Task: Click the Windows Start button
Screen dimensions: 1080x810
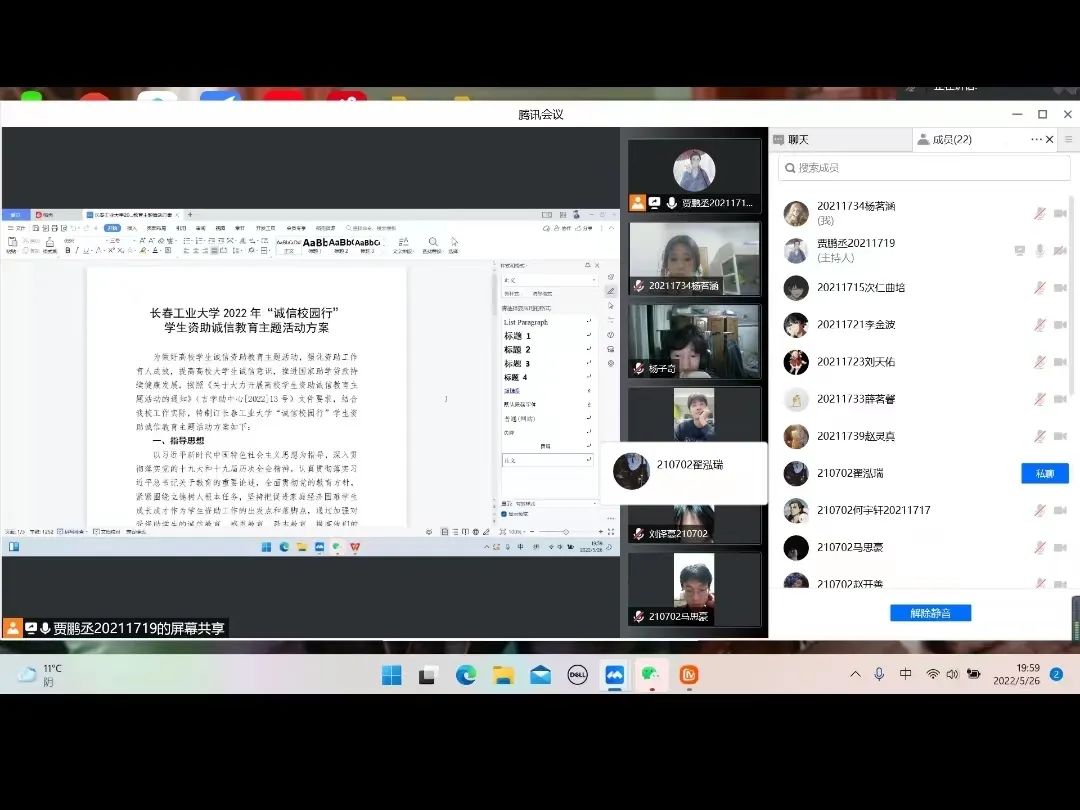Action: [391, 675]
